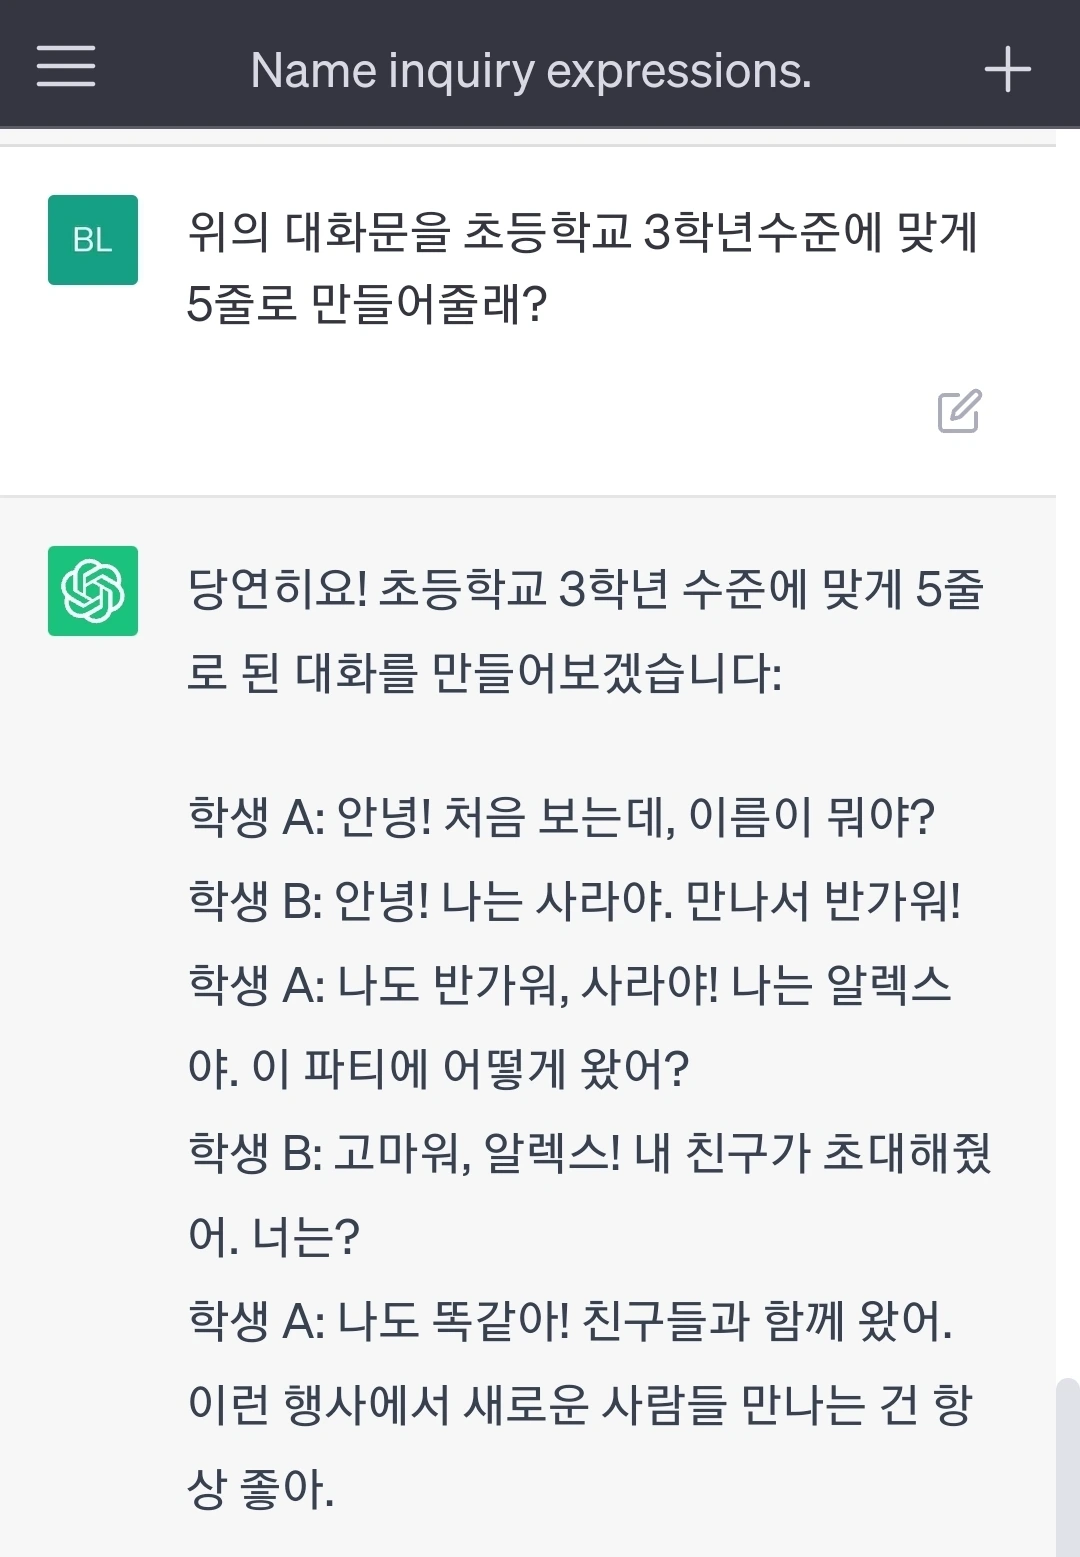Select the line '학생 A: 나도 똑같아!'

coord(570,1321)
